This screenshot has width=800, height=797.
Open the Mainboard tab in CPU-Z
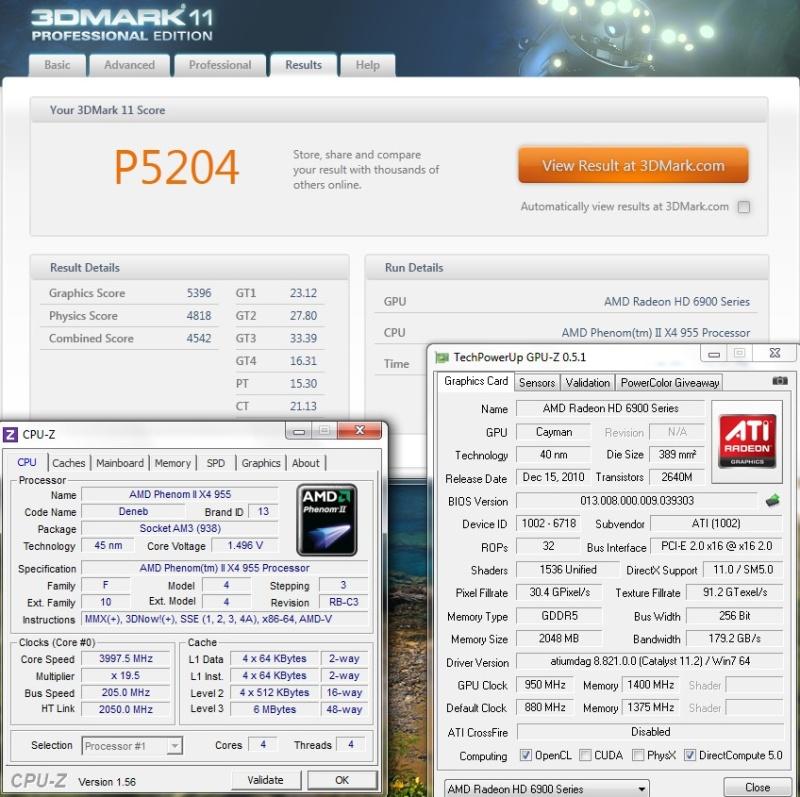click(x=120, y=463)
